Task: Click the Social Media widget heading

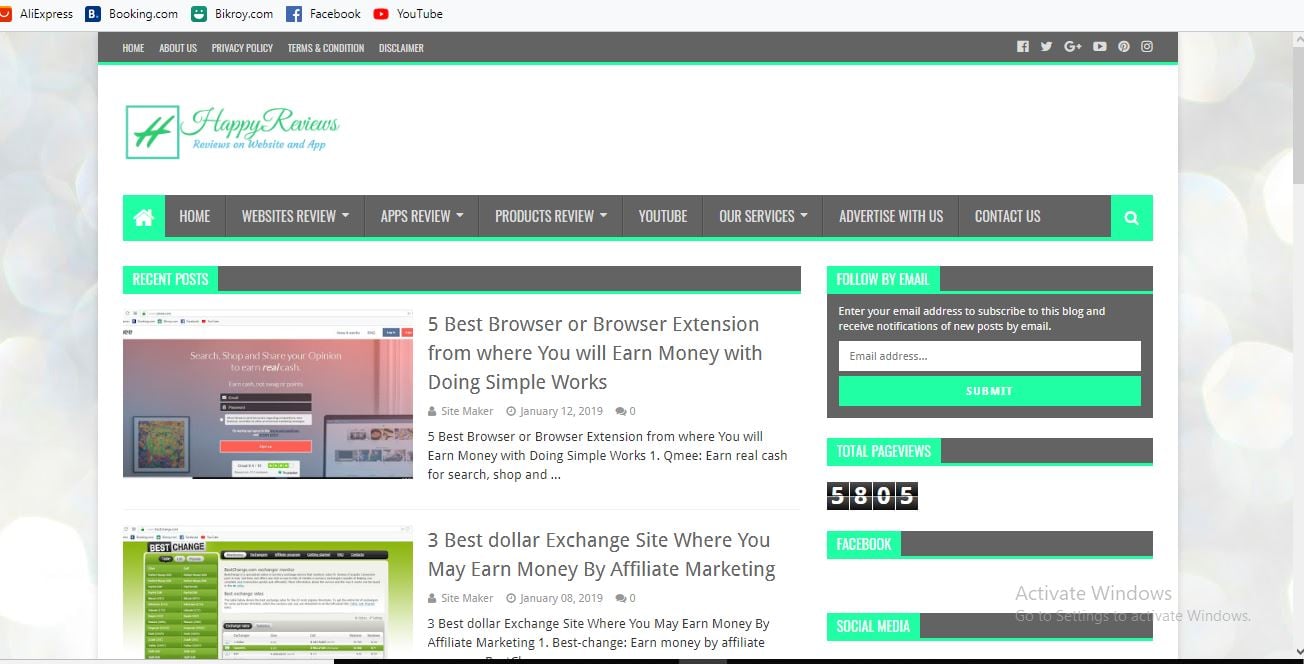Action: coord(873,626)
